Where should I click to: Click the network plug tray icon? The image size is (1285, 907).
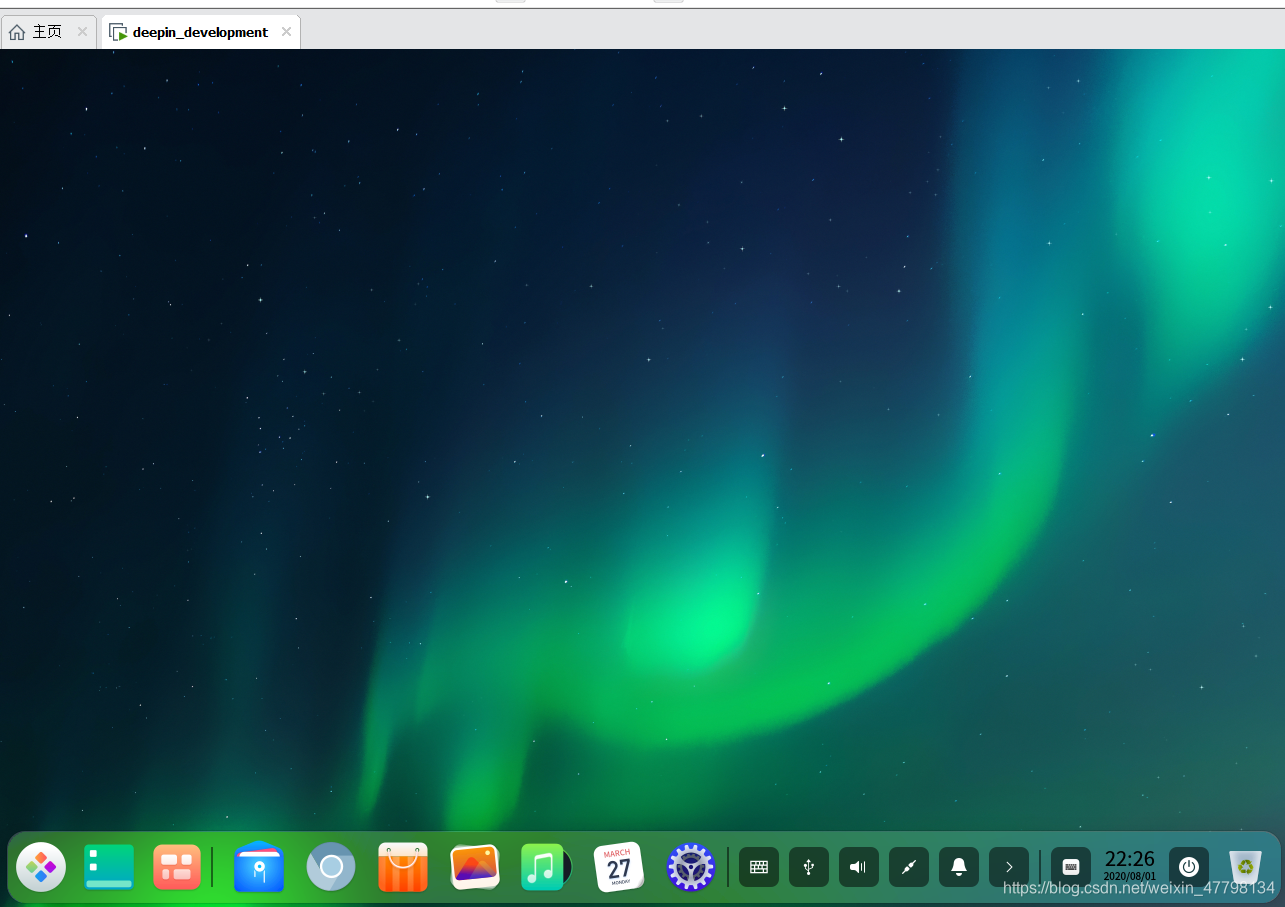[x=909, y=867]
